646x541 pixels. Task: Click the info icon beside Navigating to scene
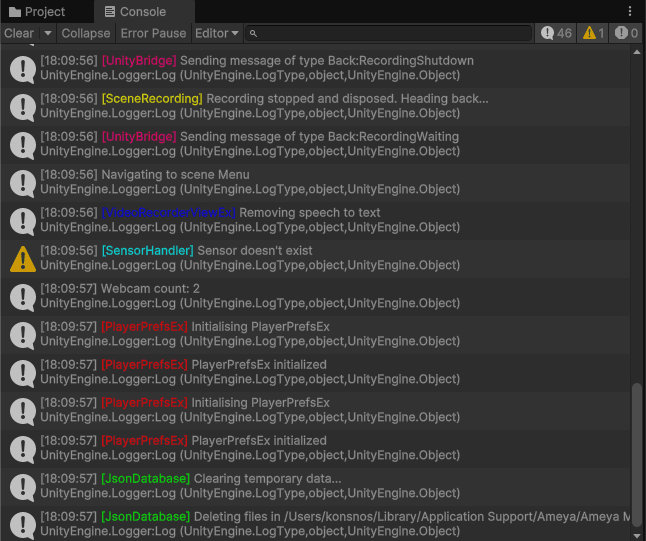point(23,183)
